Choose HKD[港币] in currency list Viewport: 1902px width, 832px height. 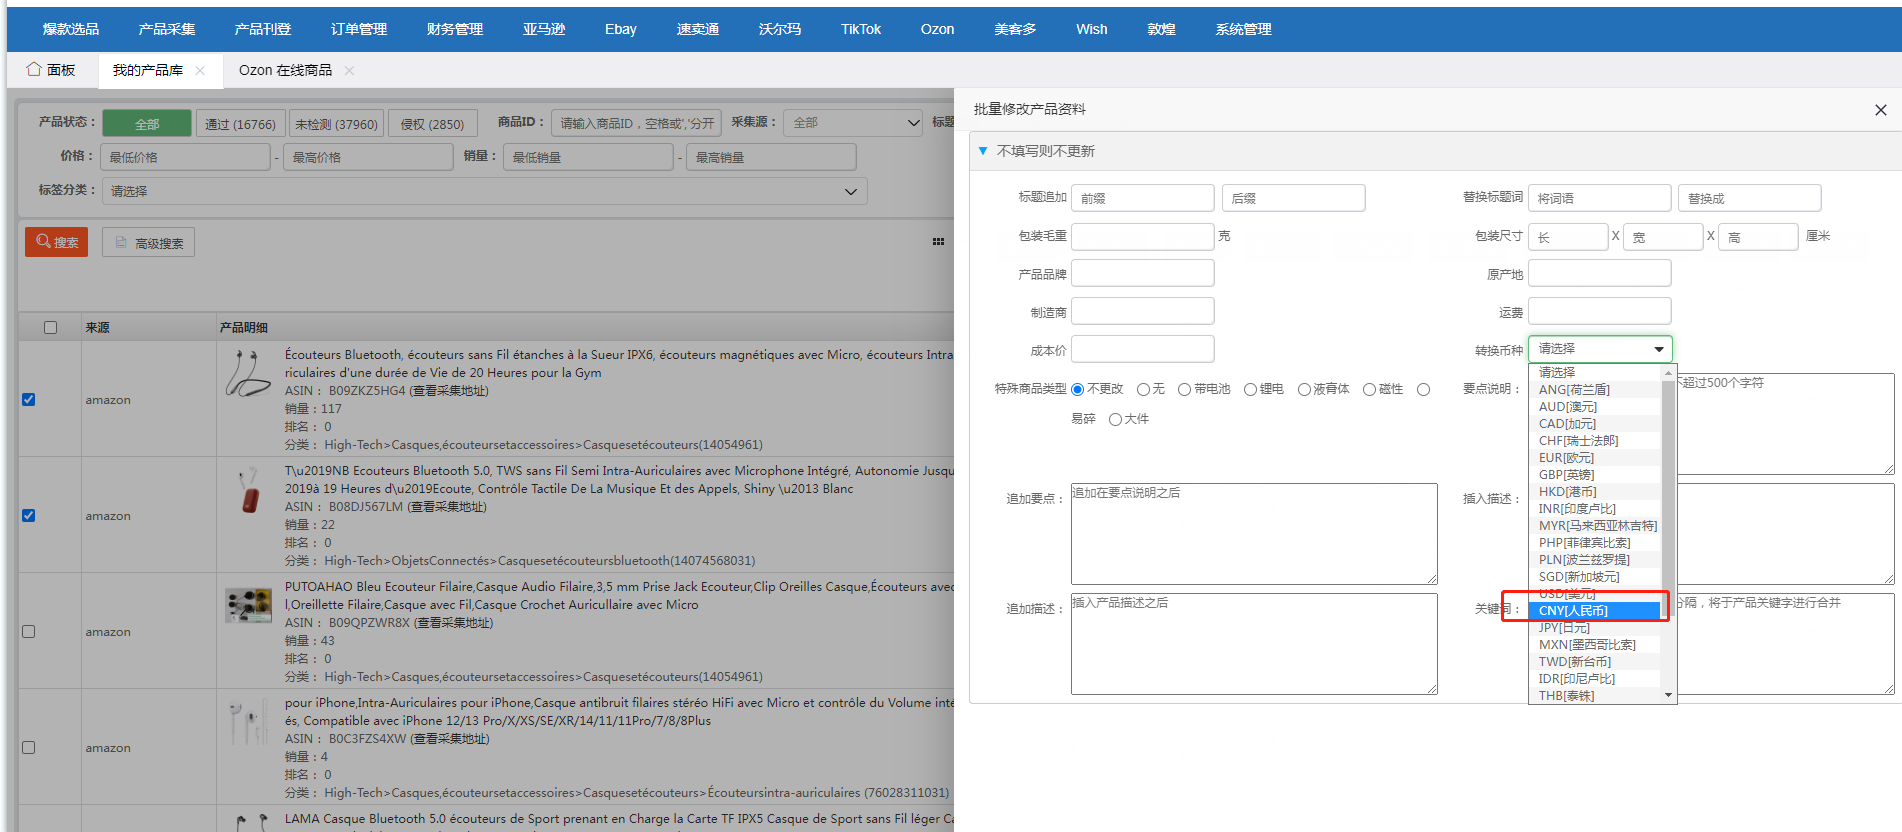tap(1594, 492)
